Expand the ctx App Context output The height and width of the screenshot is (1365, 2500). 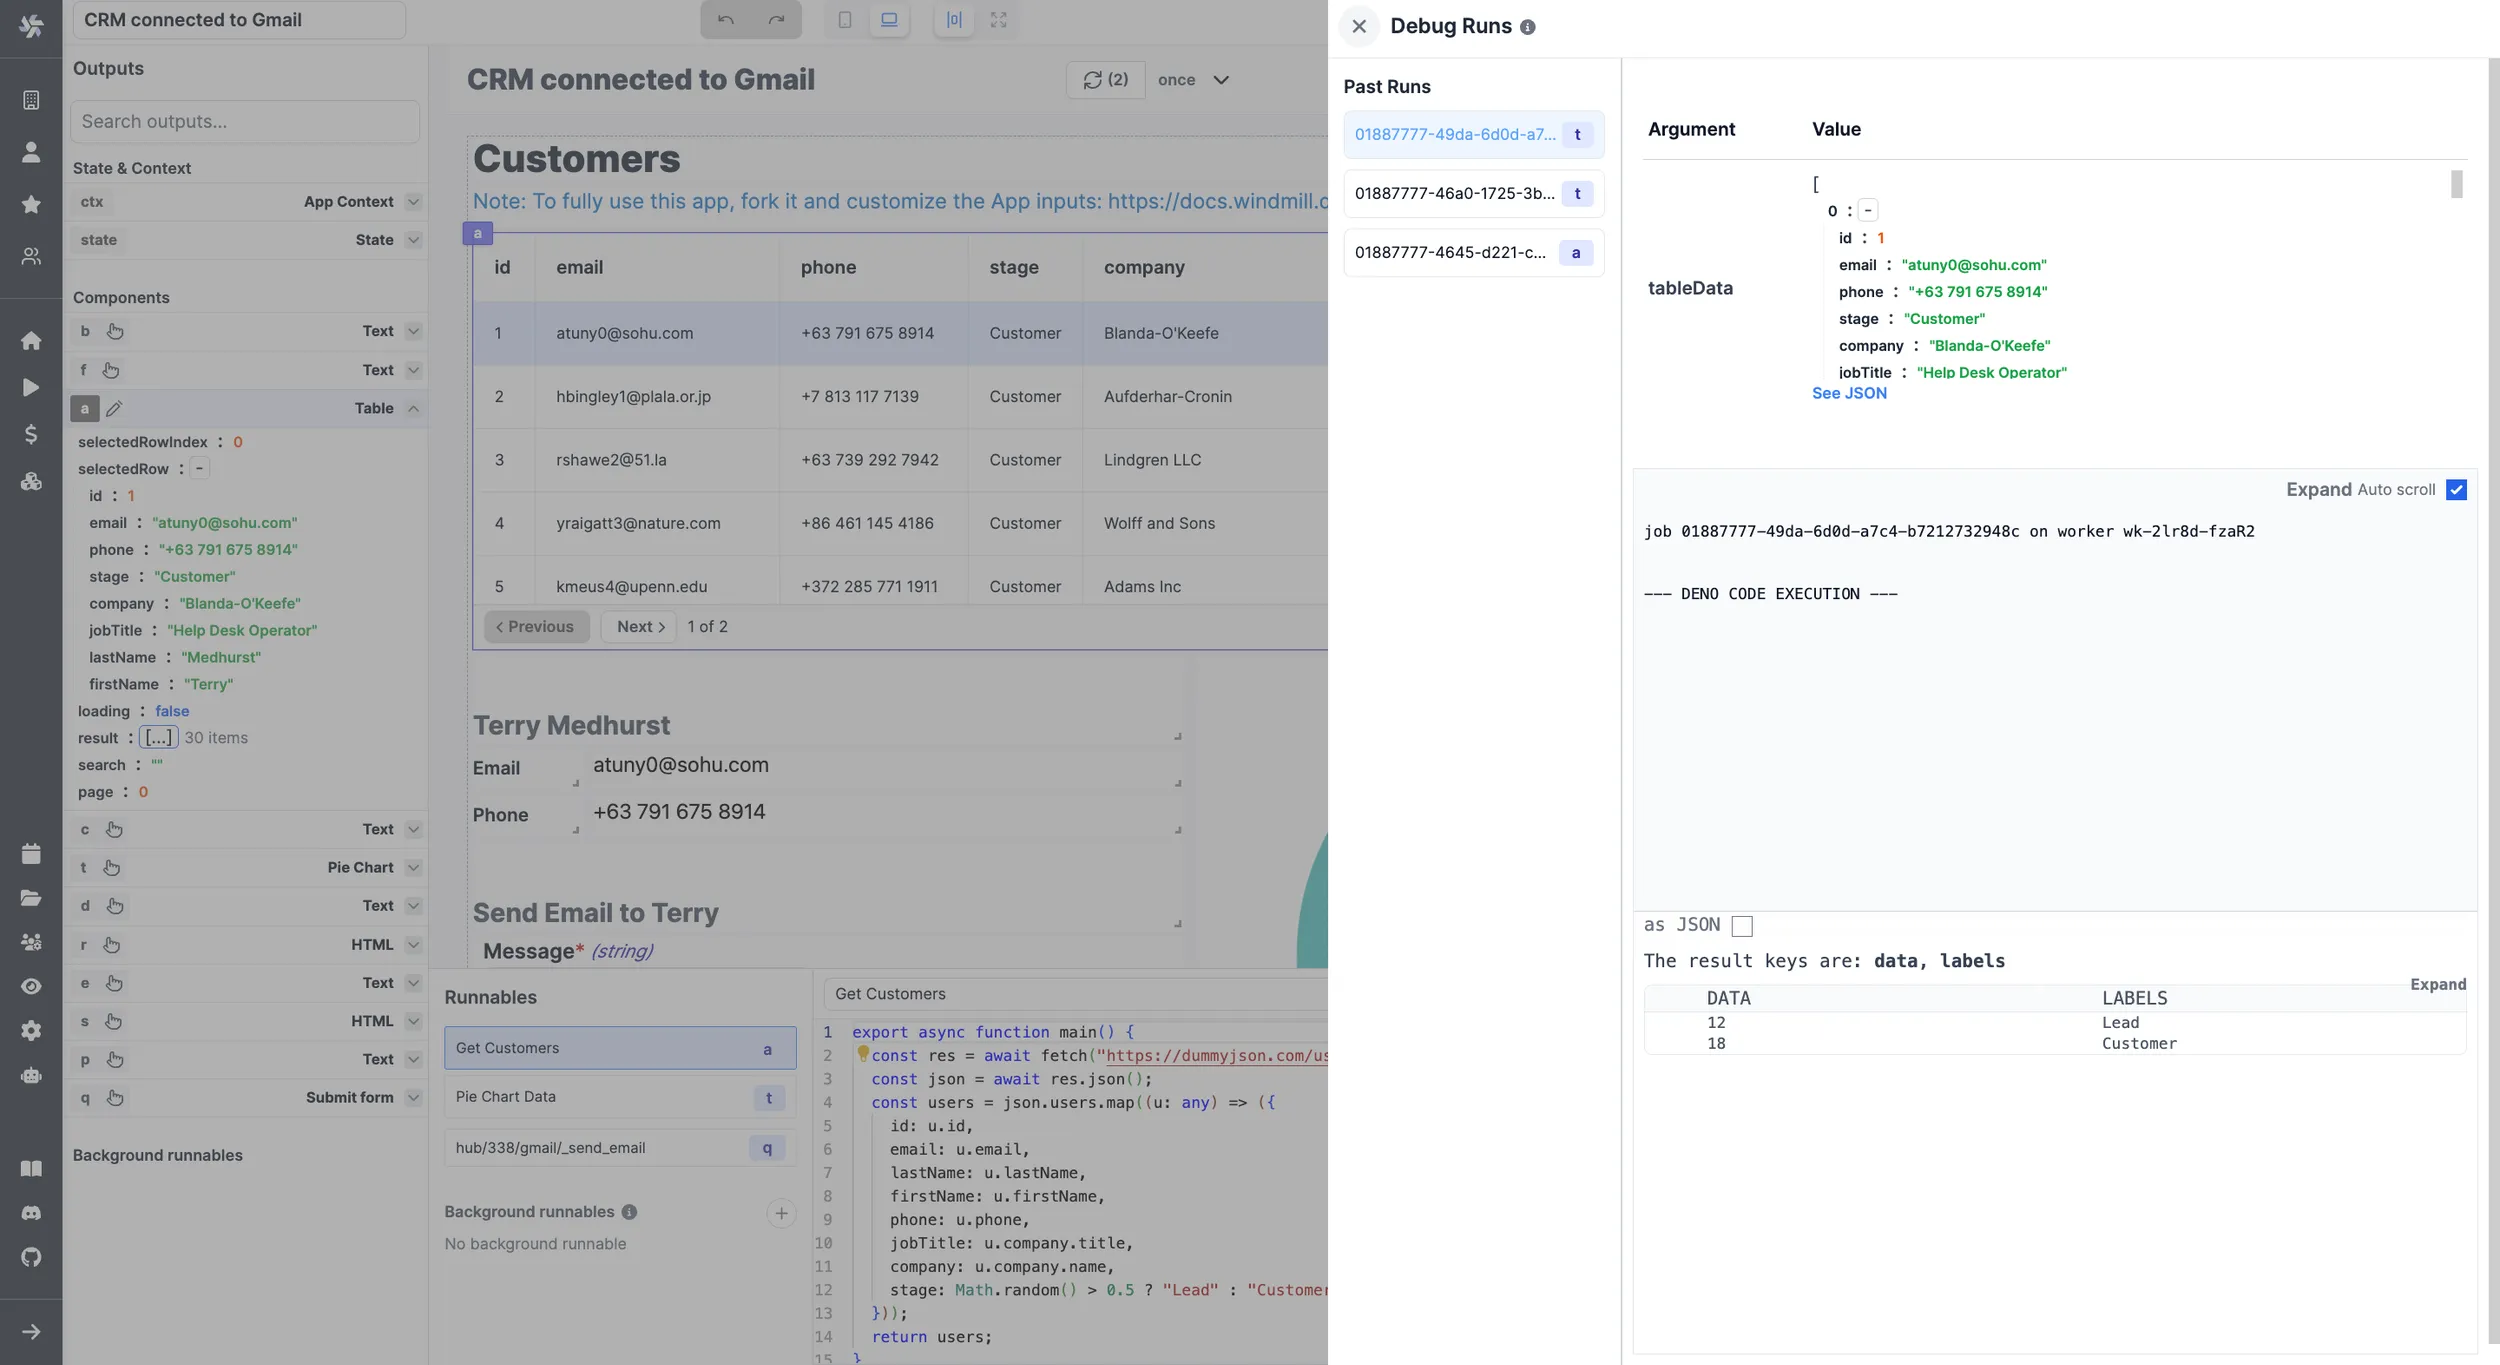413,202
